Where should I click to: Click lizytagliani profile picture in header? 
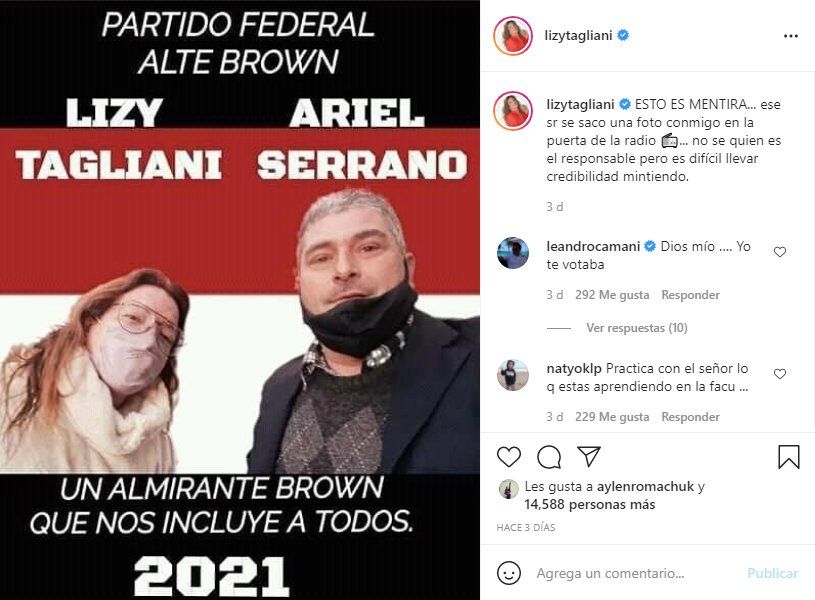pos(513,36)
